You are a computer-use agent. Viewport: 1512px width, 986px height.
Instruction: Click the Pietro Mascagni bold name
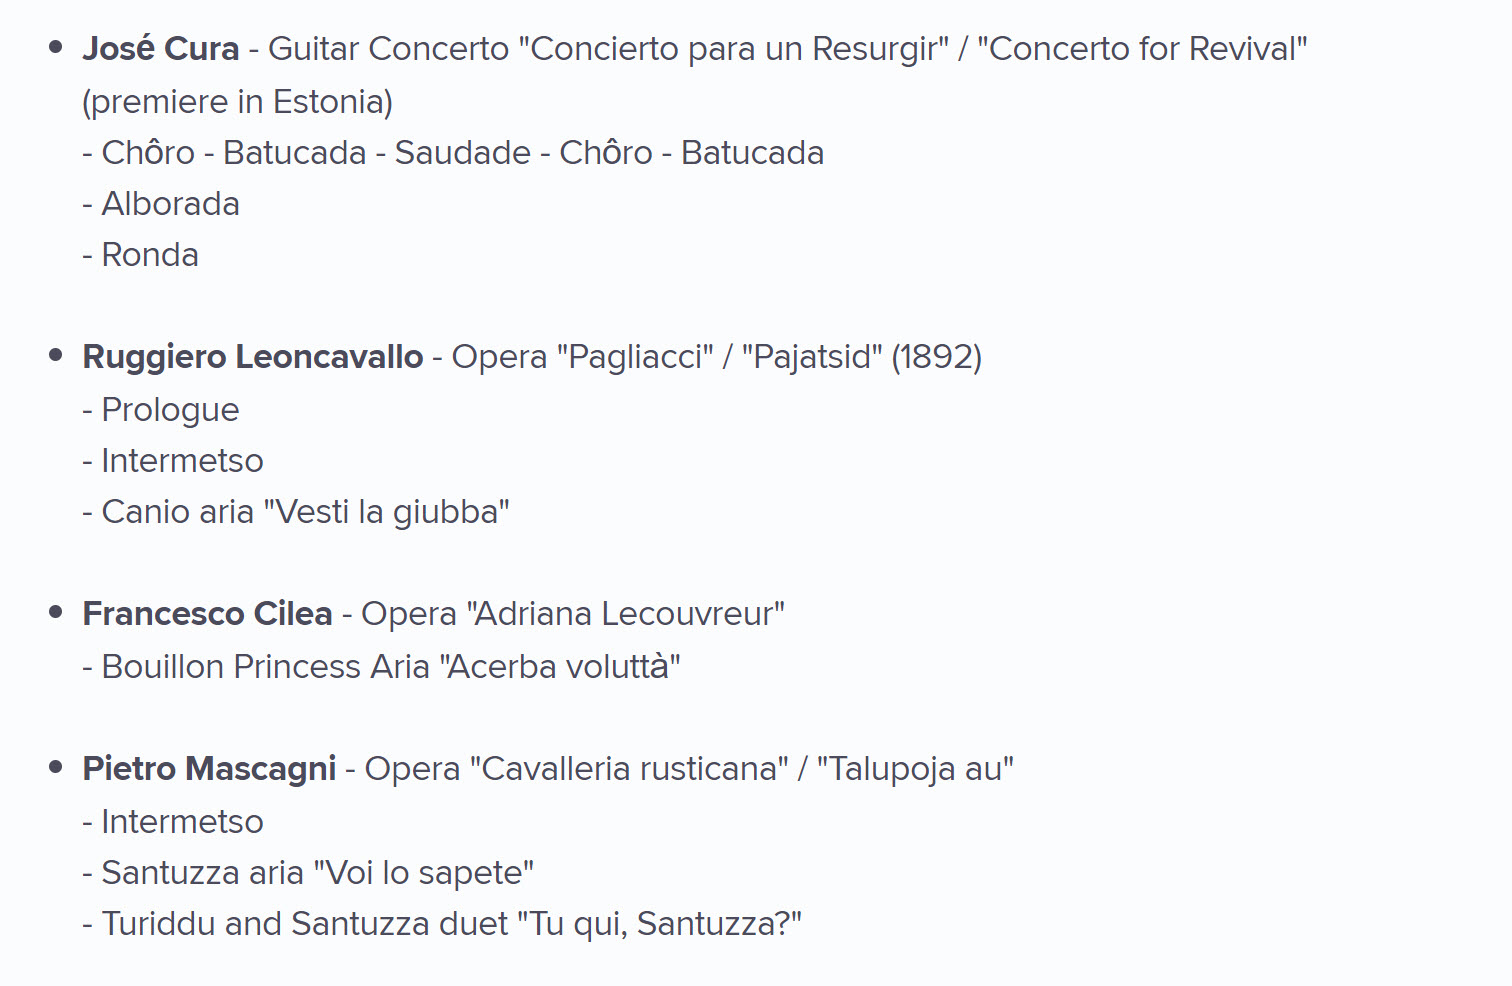pos(209,768)
